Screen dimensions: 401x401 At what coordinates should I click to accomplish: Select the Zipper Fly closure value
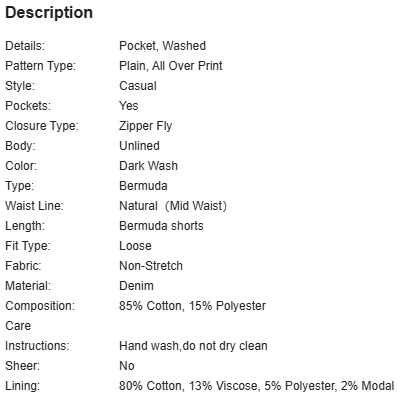(146, 126)
